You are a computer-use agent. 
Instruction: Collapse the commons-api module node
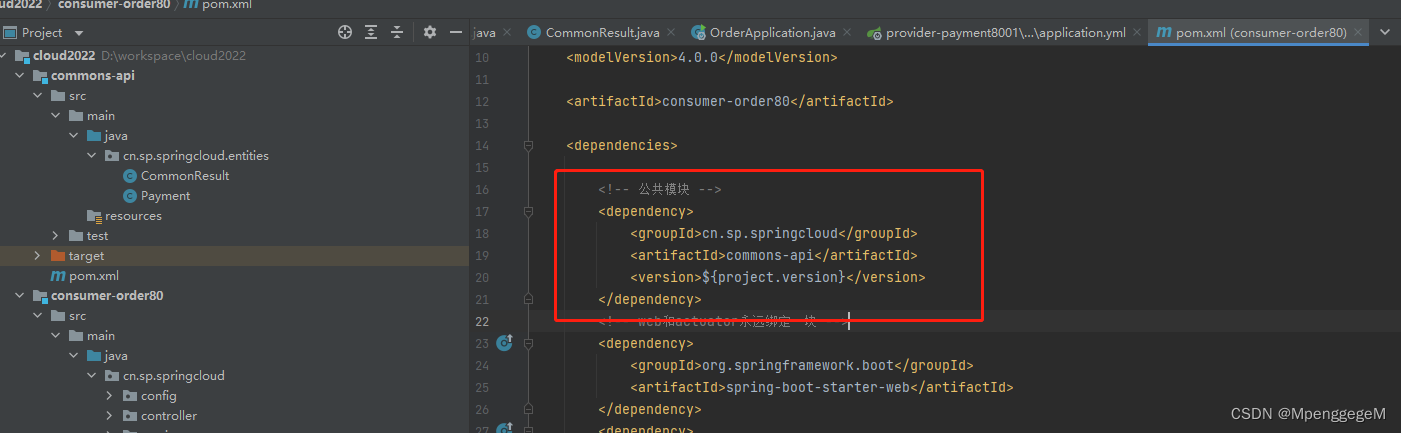click(20, 76)
